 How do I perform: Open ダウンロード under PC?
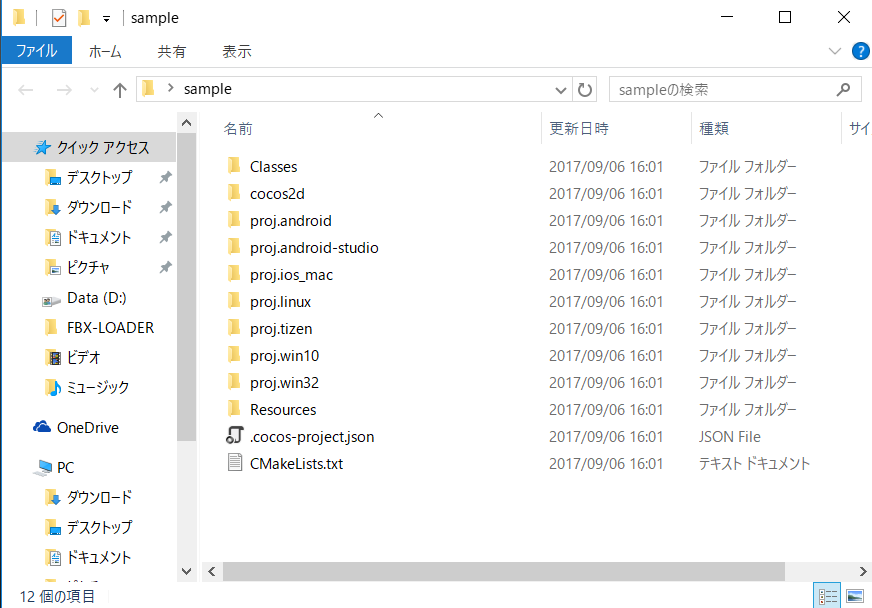(x=100, y=498)
